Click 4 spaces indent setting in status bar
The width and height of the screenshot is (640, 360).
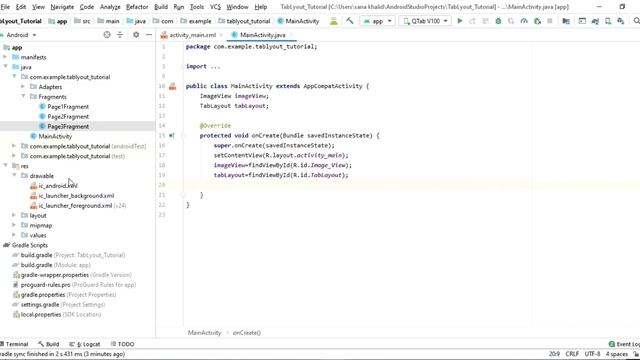(x=616, y=354)
